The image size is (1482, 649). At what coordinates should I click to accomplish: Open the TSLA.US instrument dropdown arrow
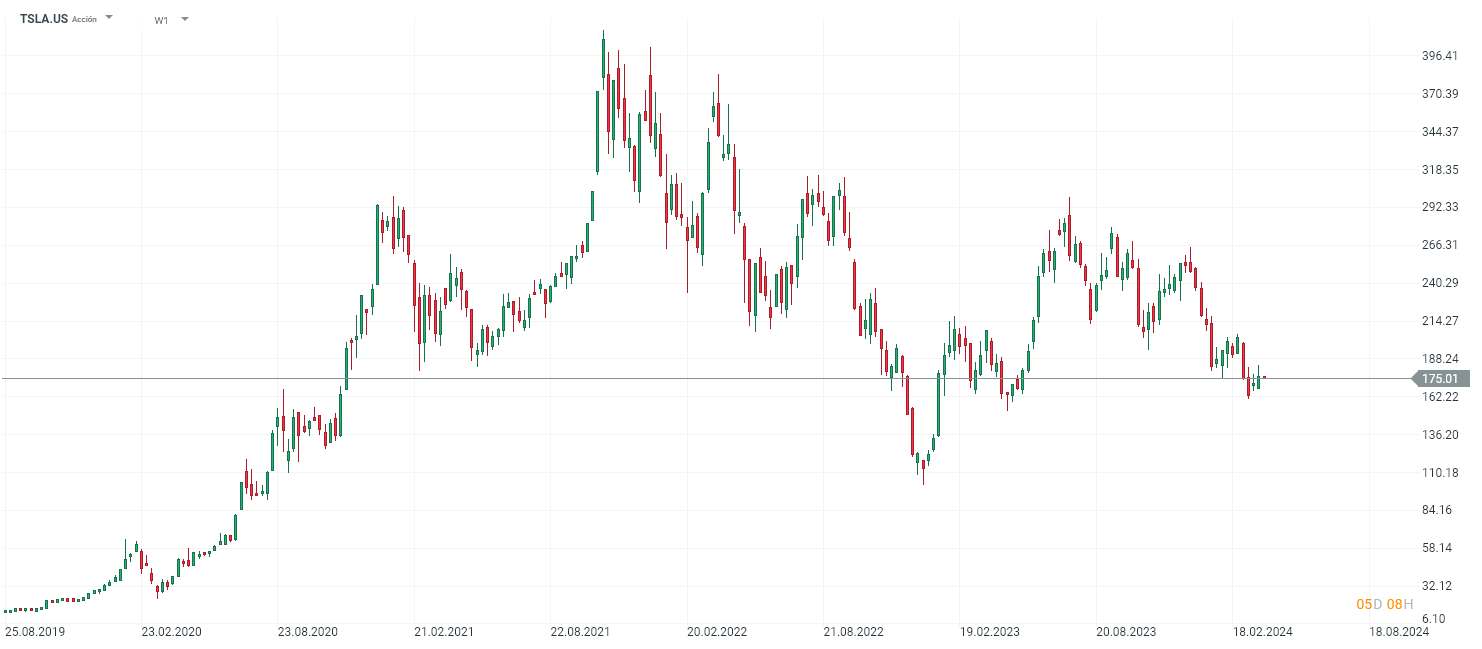[x=109, y=18]
